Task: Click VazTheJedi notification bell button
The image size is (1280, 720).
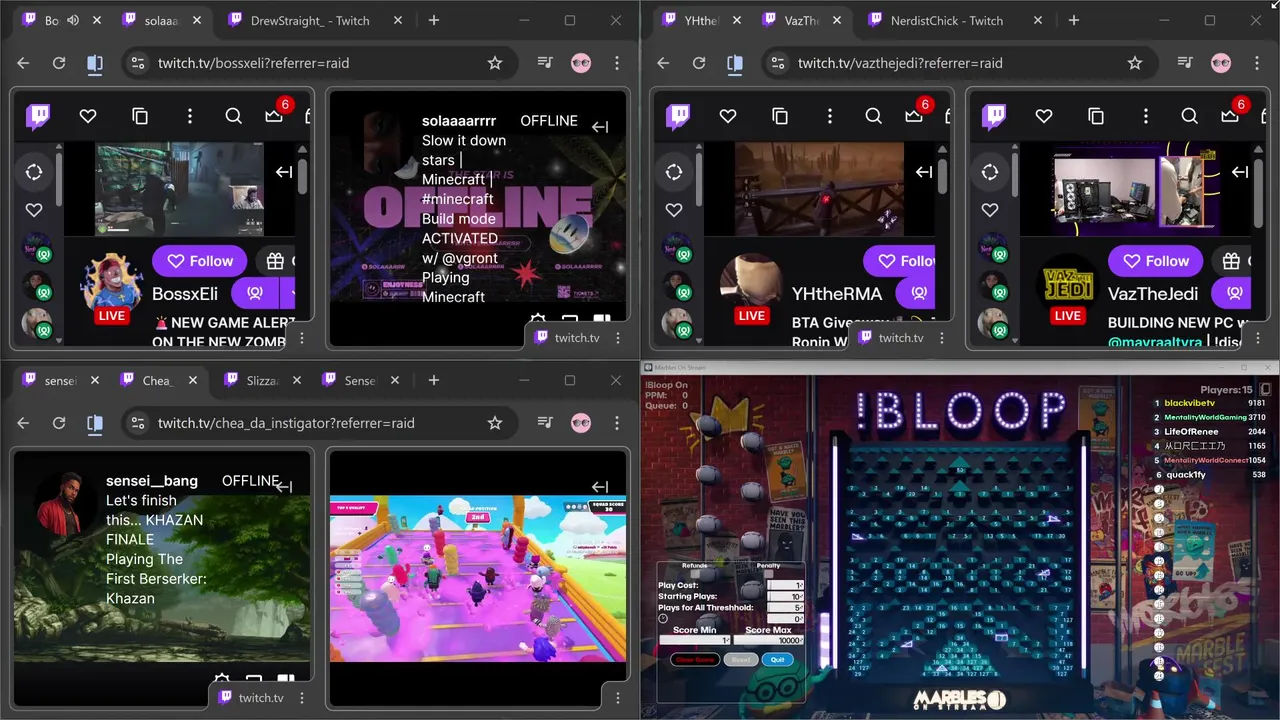Action: point(1232,294)
